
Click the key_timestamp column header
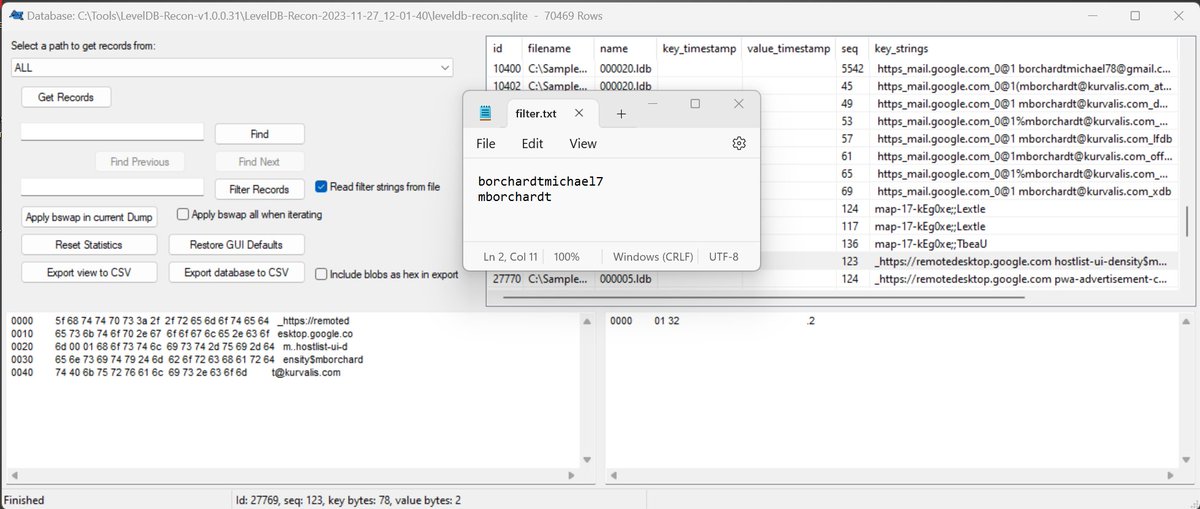click(x=699, y=48)
